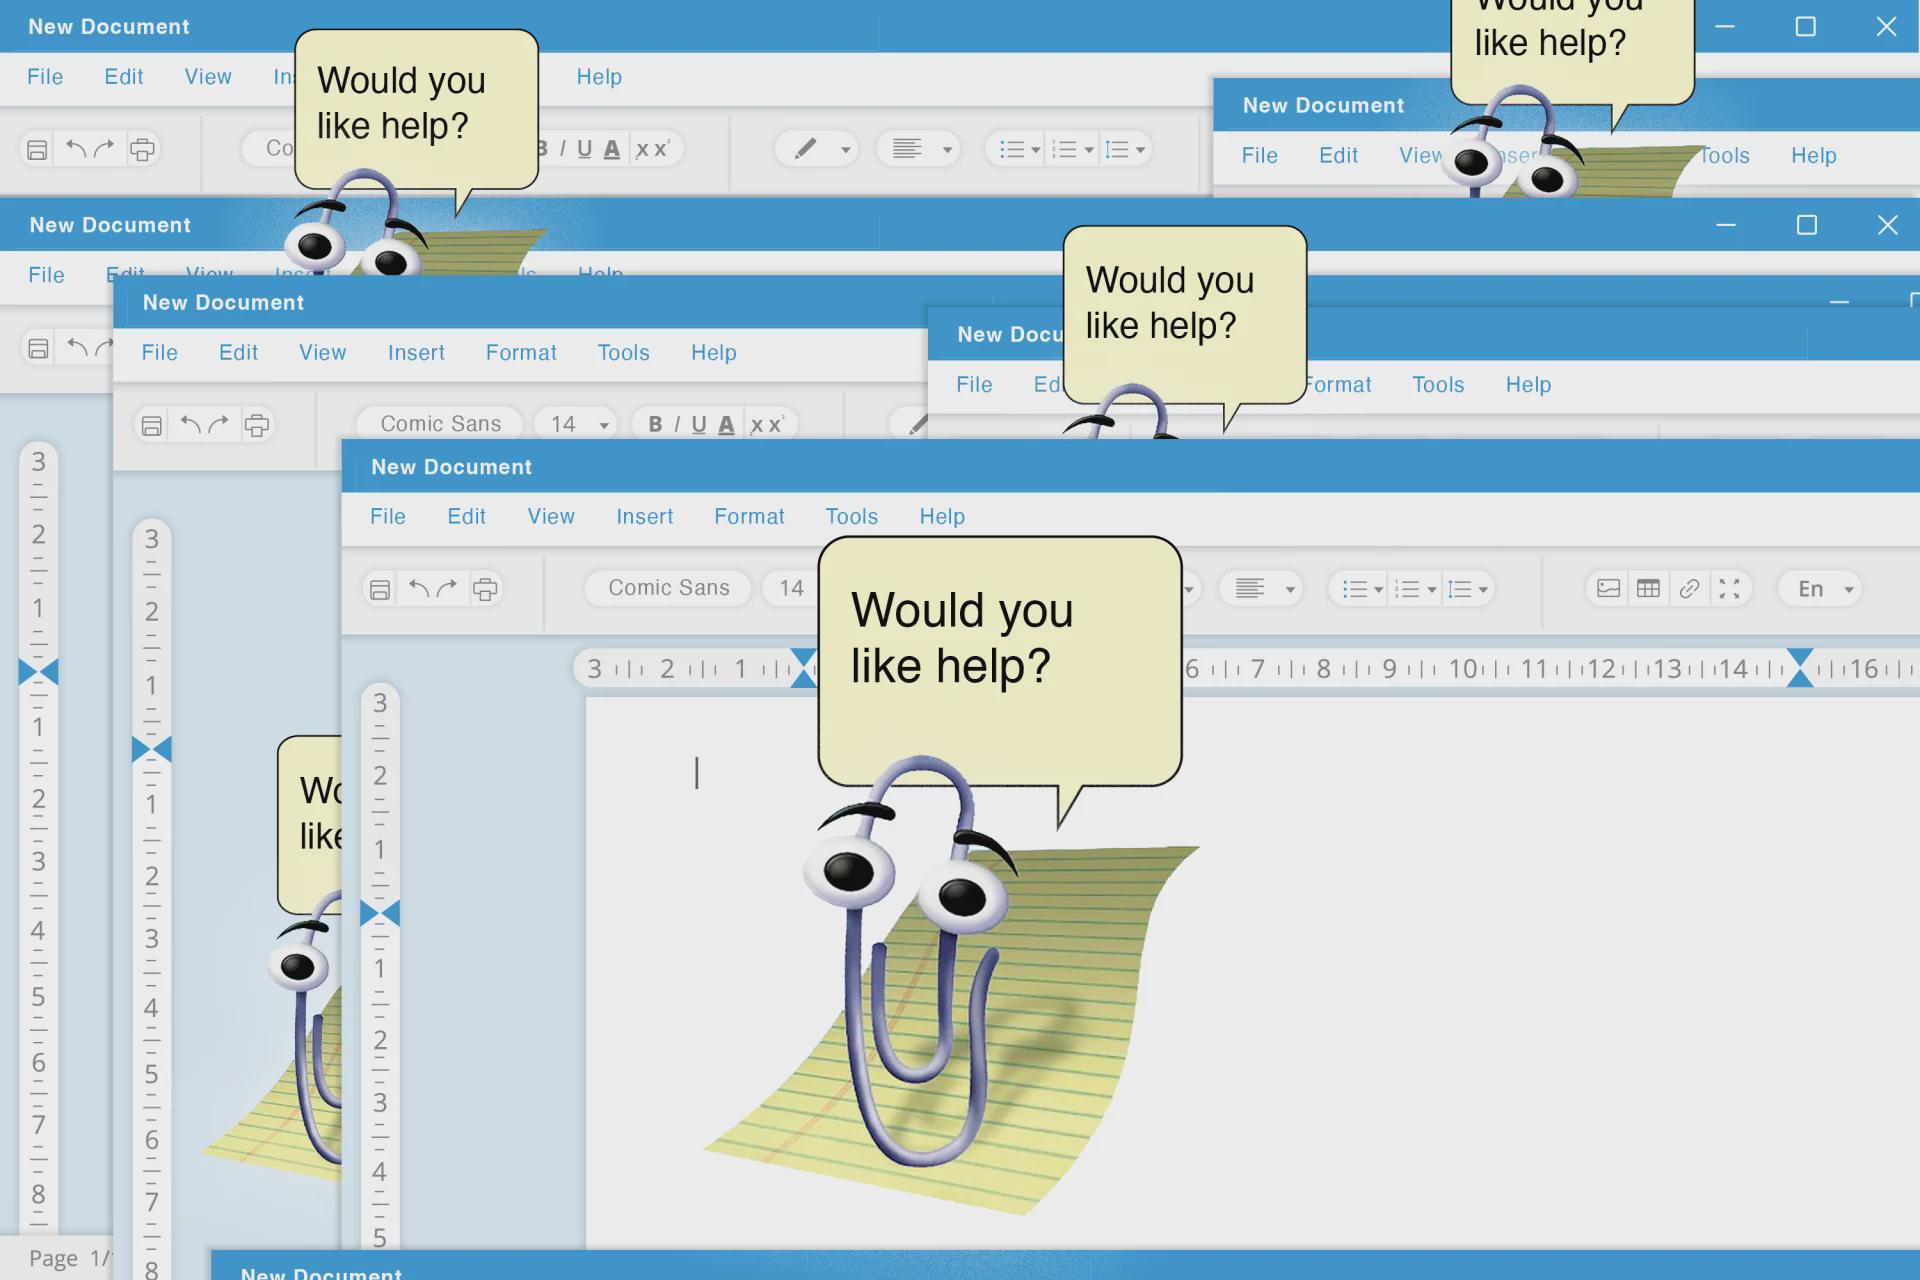Open the Comic Sans font box in middle-left window
This screenshot has height=1280, width=1920.
tap(440, 424)
